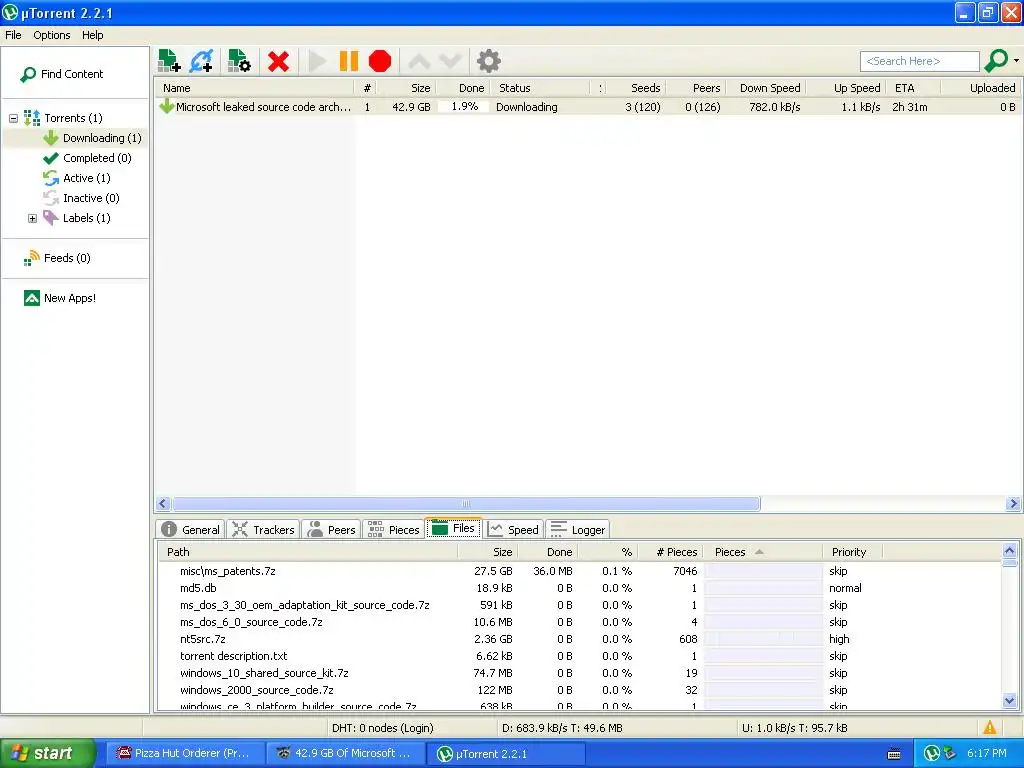Select the Microsoft leaked source code torrent row
This screenshot has width=1024, height=768.
coord(588,106)
